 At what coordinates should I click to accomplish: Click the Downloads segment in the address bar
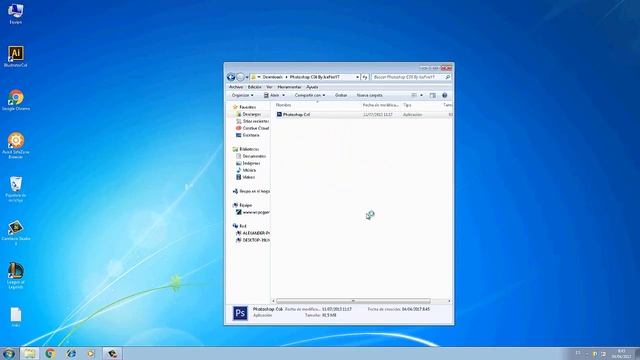point(272,77)
